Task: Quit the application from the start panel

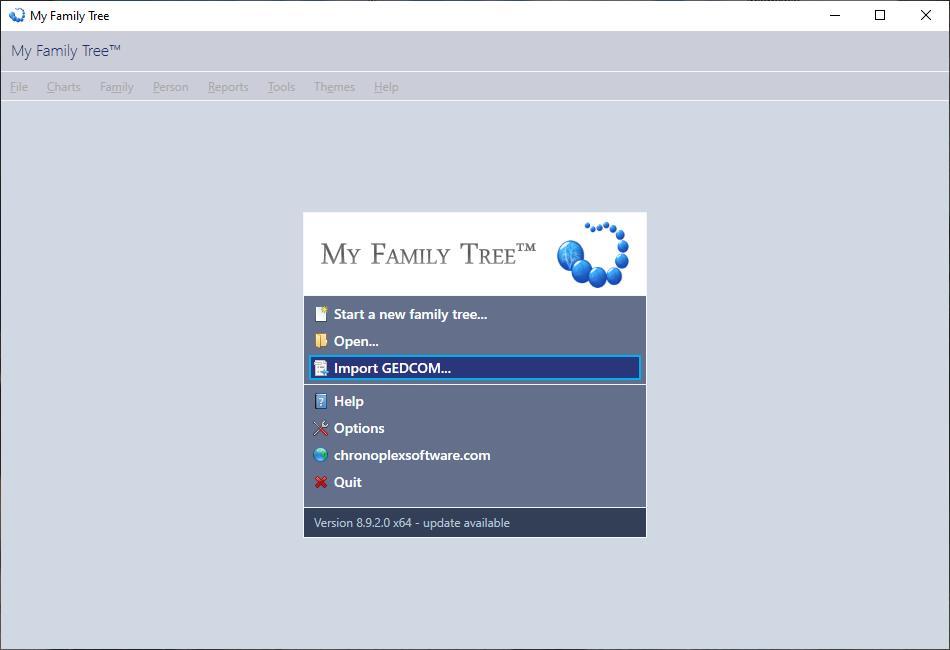Action: pos(474,482)
